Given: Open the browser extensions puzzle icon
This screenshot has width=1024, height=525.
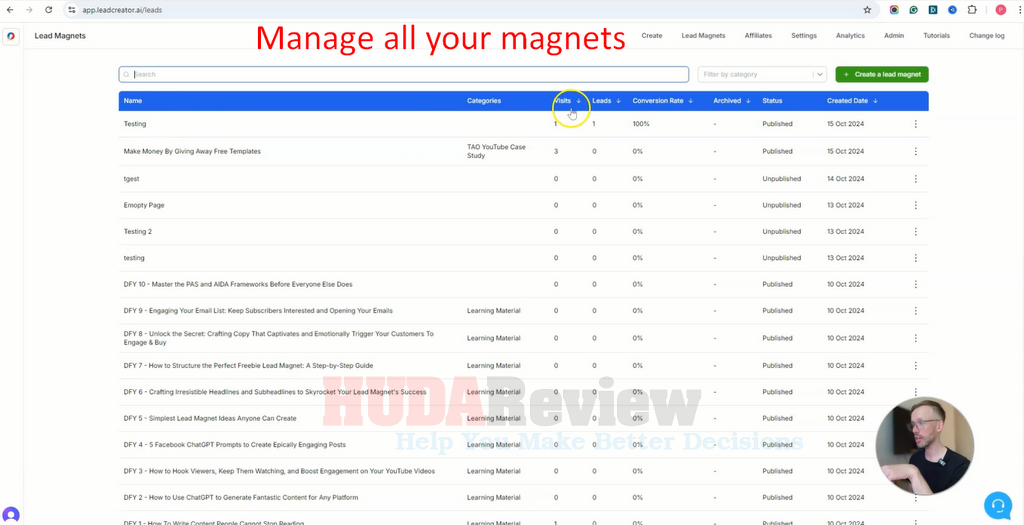Looking at the screenshot, I should [971, 9].
